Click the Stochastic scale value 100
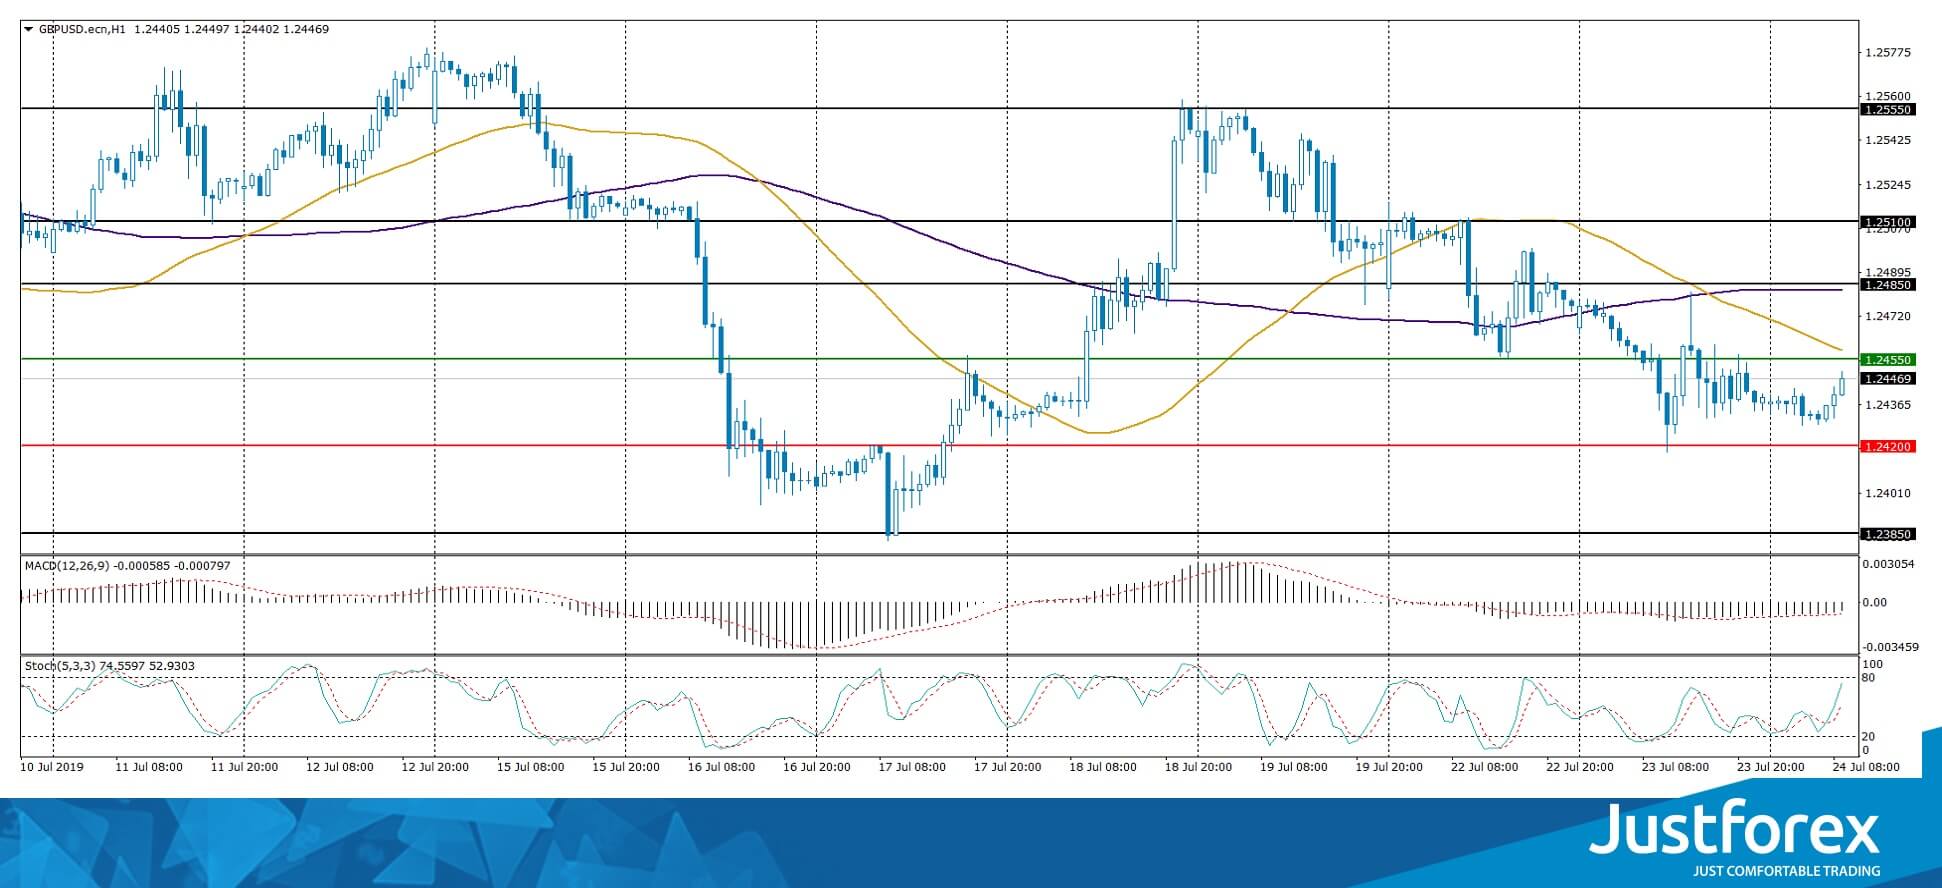1942x888 pixels. click(x=1874, y=664)
